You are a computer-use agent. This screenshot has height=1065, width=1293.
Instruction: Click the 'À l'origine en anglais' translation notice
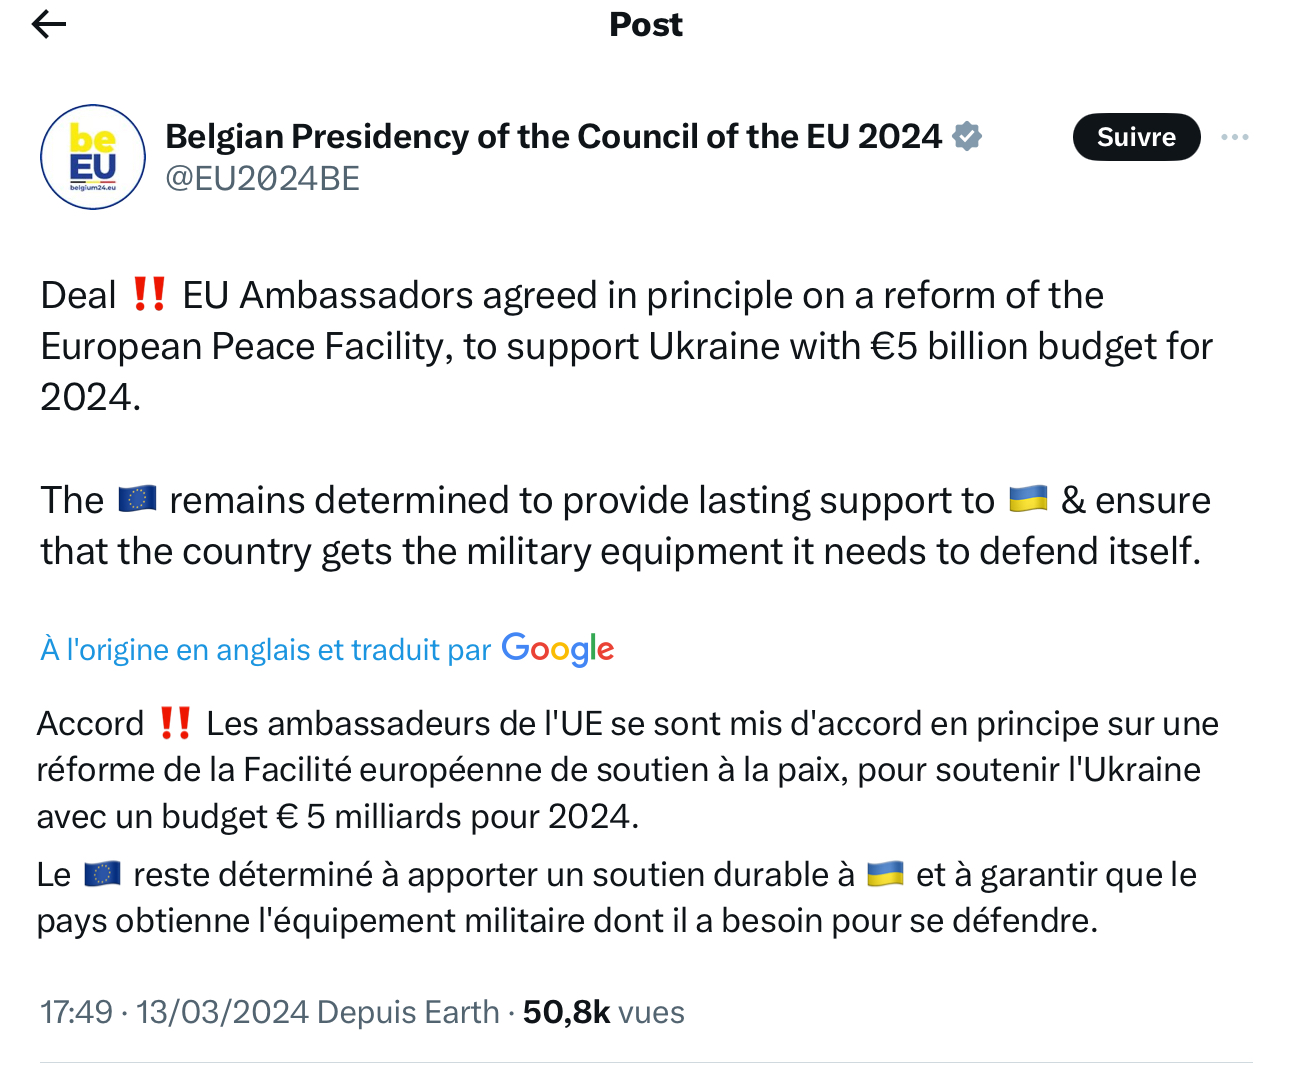(x=265, y=650)
